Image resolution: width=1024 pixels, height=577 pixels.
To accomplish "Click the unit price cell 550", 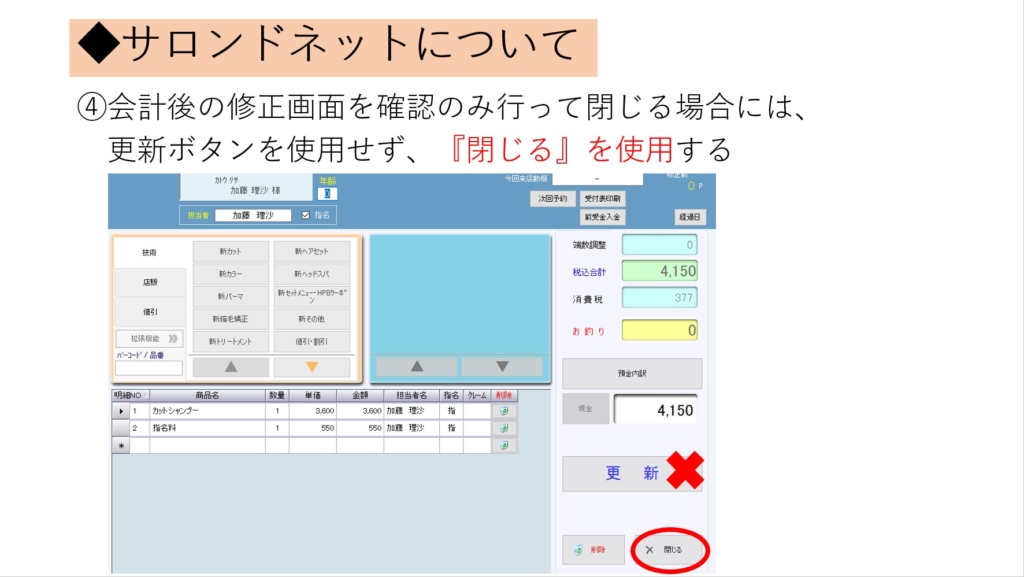I will 313,428.
